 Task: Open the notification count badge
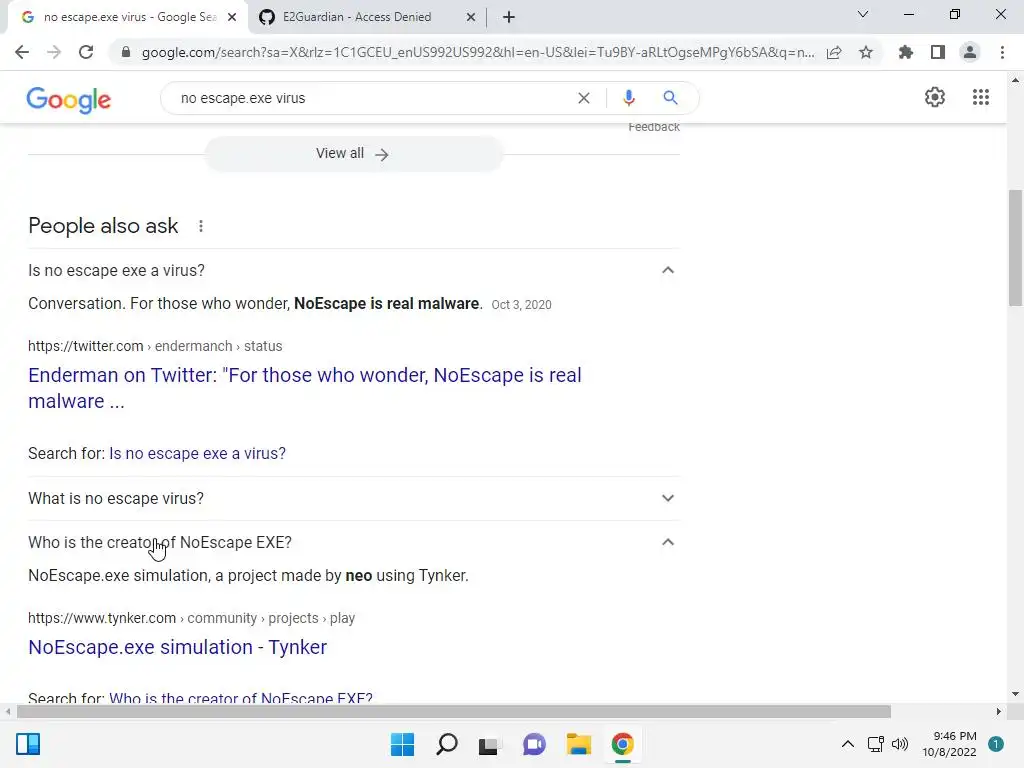[996, 744]
